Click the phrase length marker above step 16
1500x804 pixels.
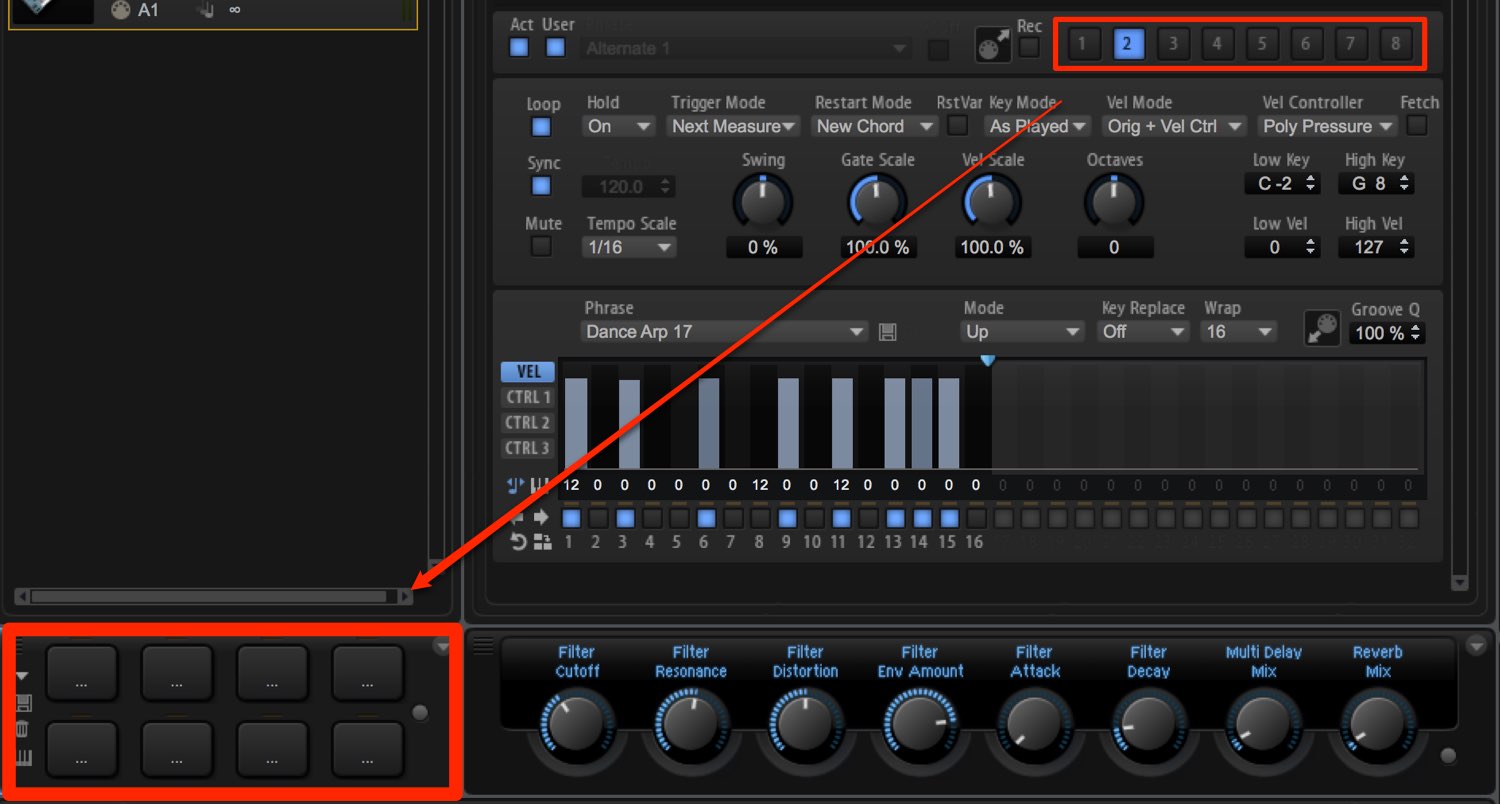[987, 360]
